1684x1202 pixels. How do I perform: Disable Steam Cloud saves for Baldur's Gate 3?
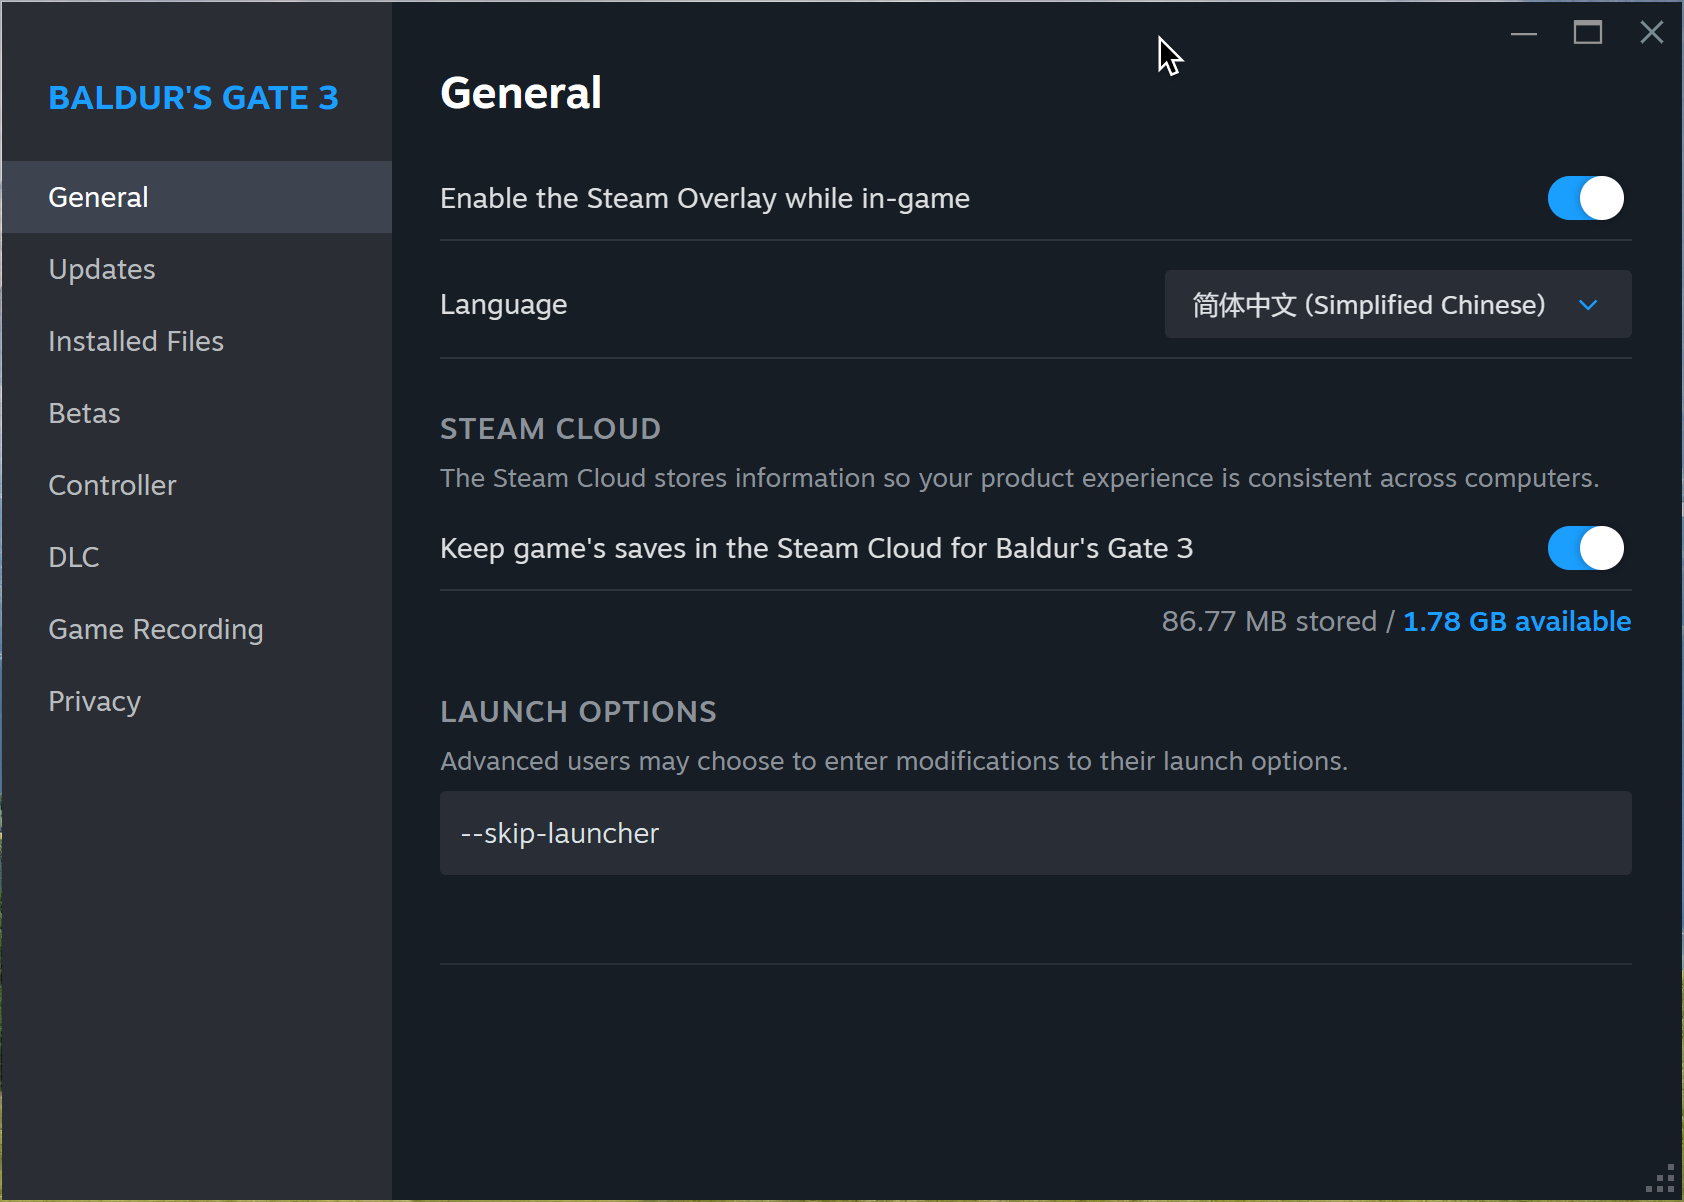coord(1585,548)
